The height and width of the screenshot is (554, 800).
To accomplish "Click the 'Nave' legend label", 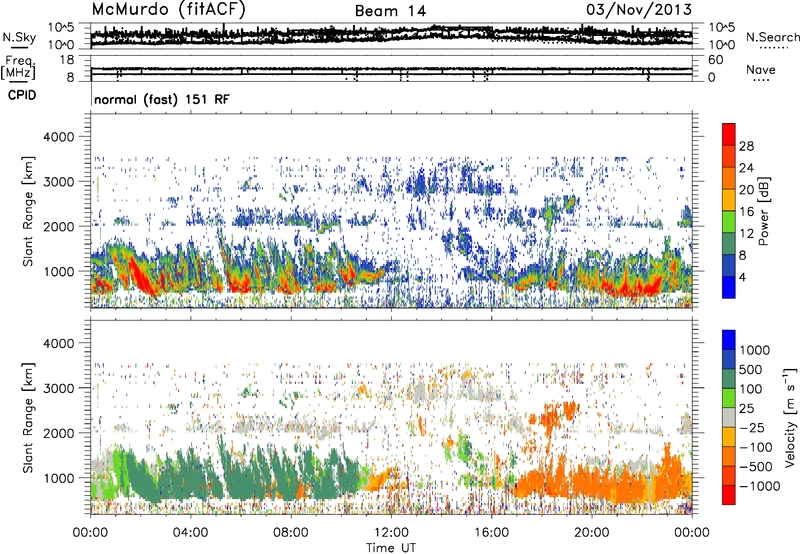I will 761,69.
